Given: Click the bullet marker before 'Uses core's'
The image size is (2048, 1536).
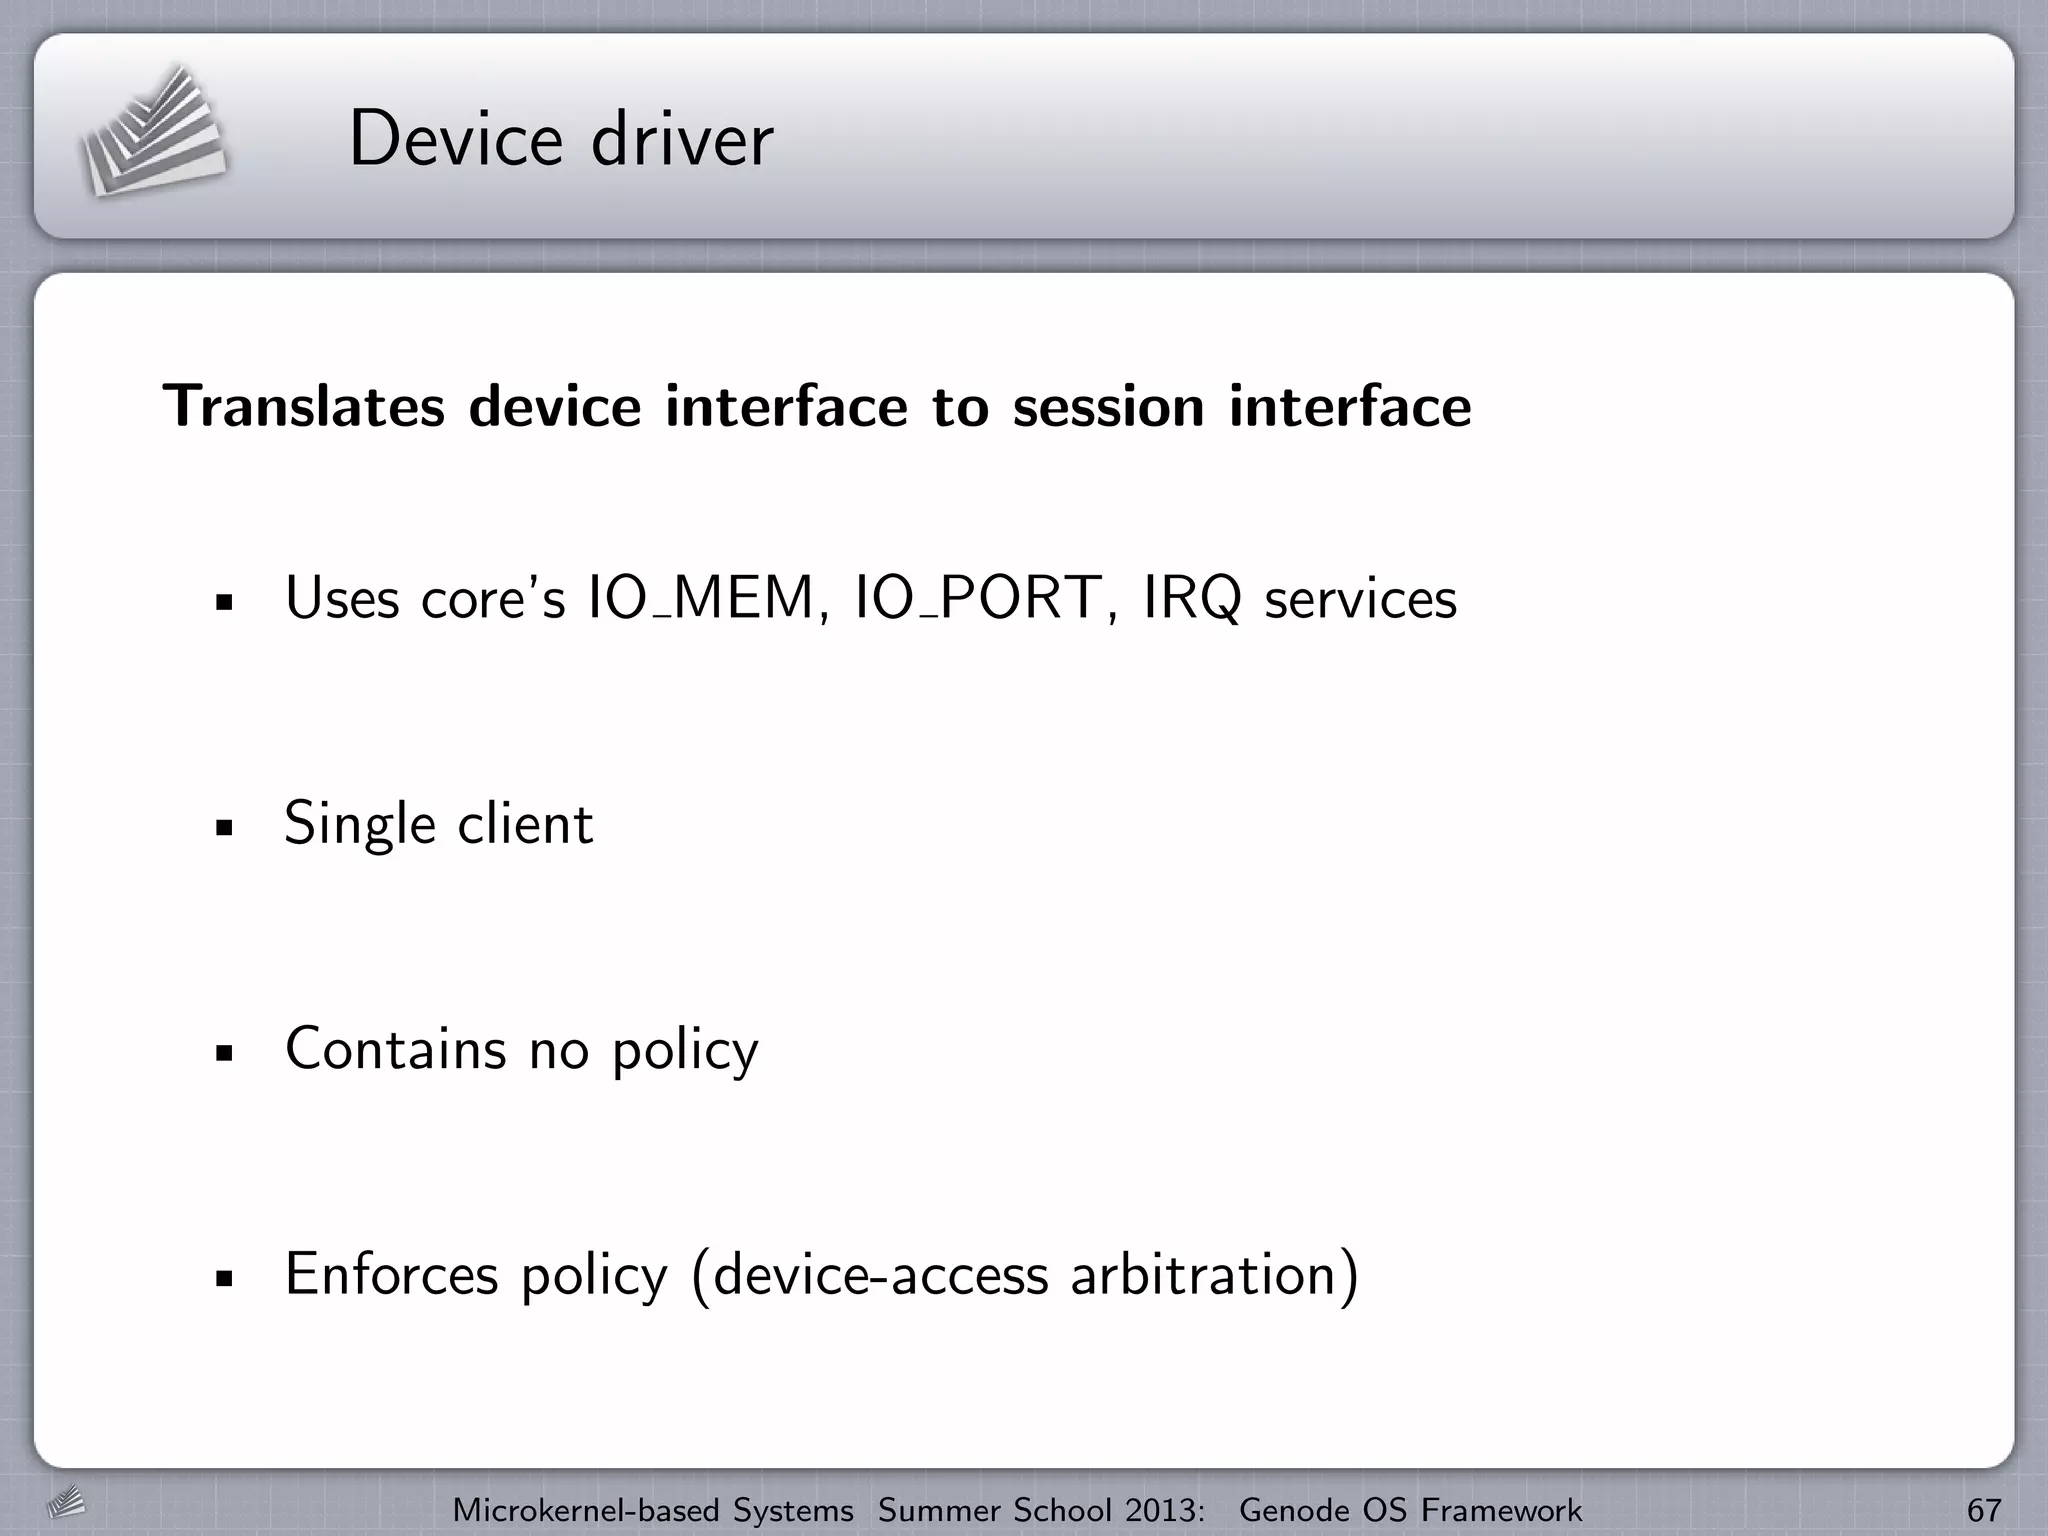Looking at the screenshot, I should [224, 603].
